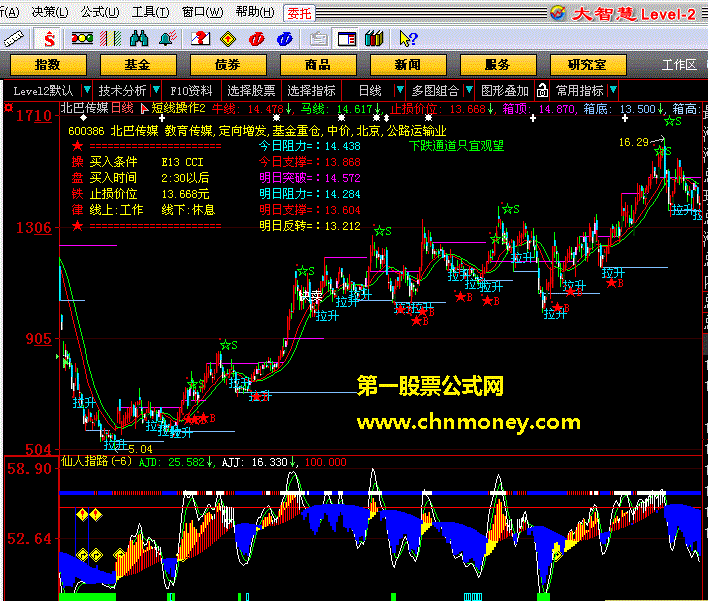
Task: Click the 5.04 low price label
Action: coord(140,449)
